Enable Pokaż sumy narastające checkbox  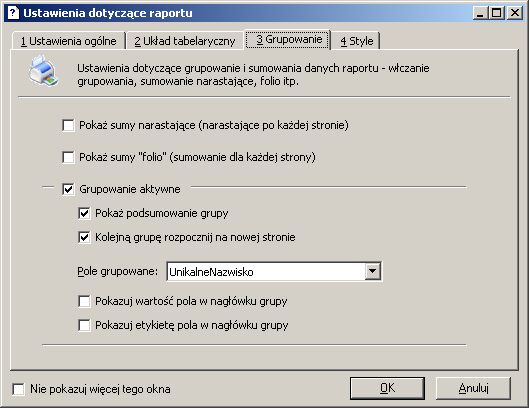click(68, 126)
